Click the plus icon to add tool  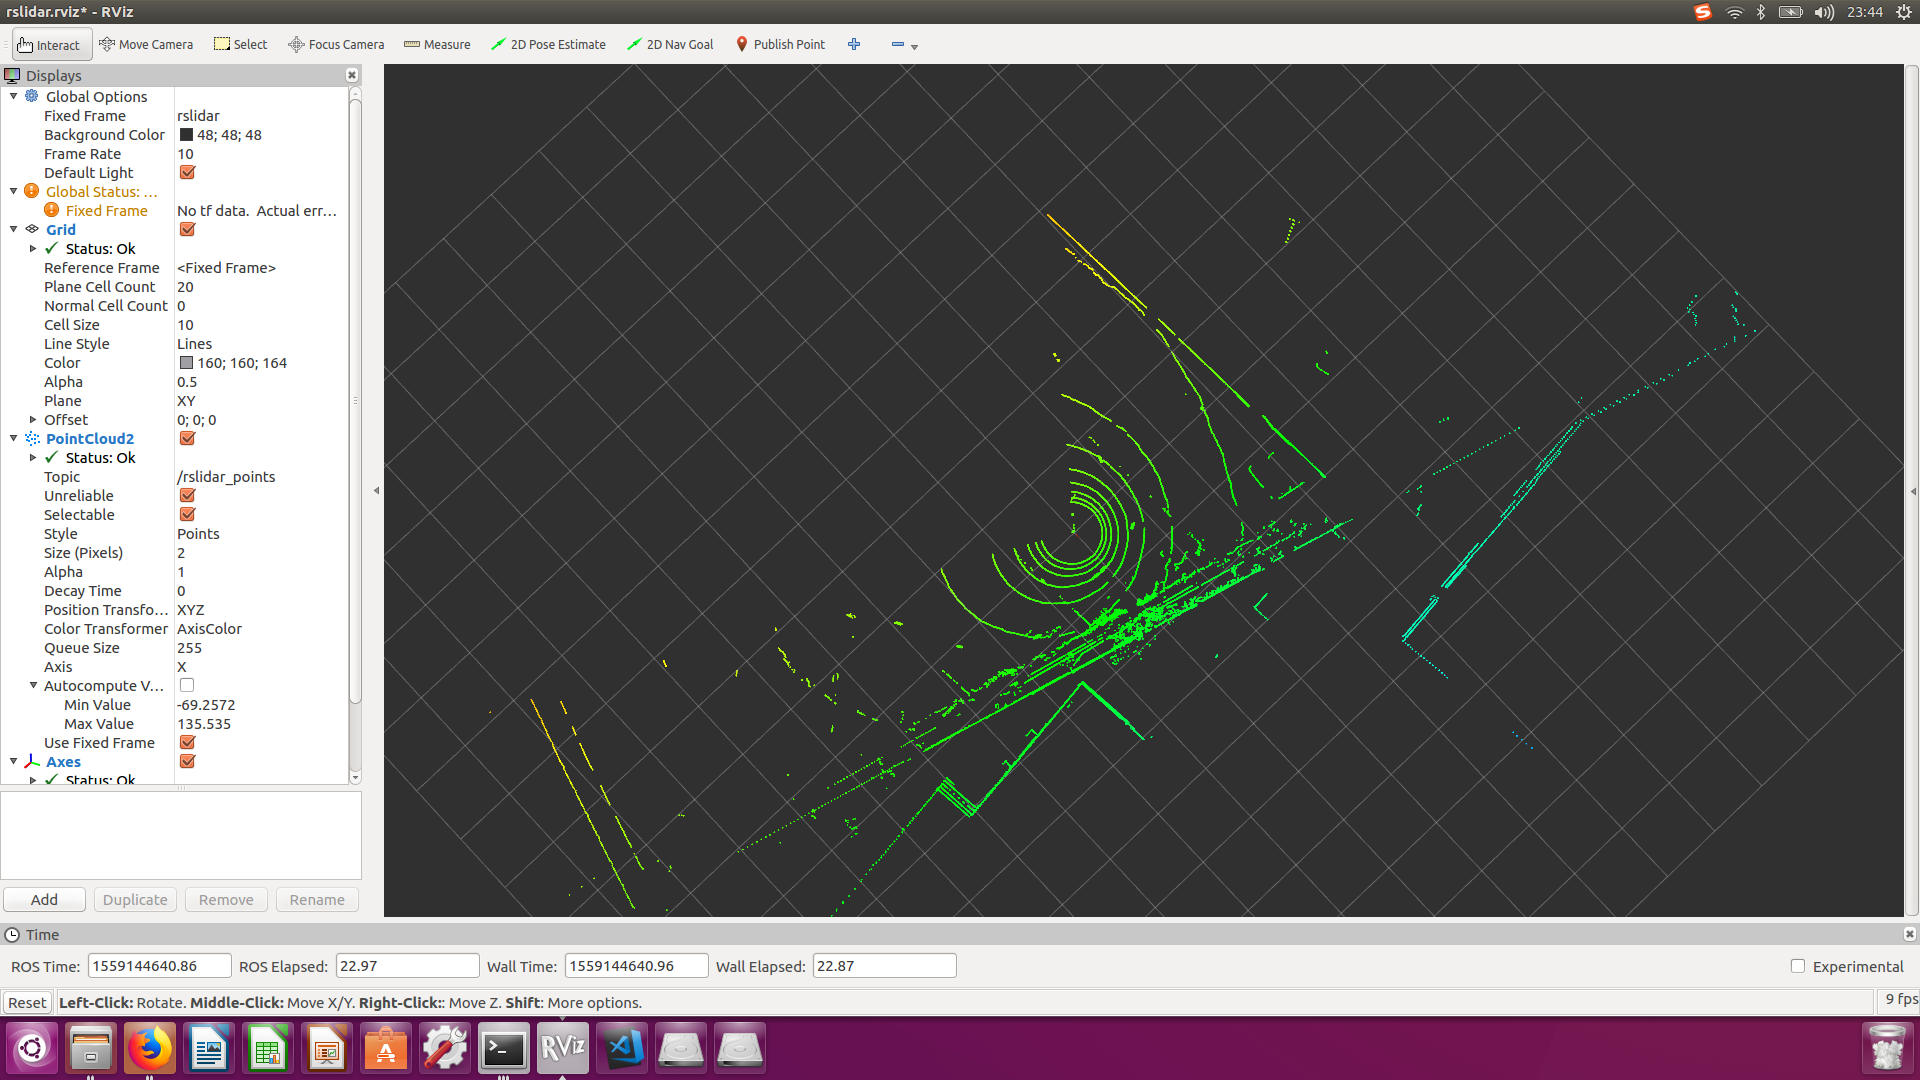pyautogui.click(x=854, y=44)
